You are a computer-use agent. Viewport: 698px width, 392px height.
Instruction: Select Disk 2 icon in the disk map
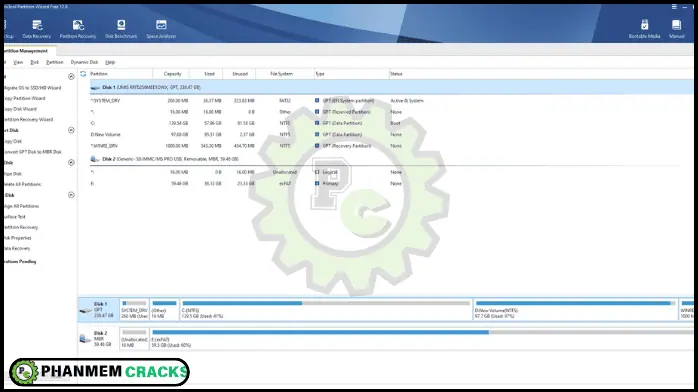pos(85,339)
